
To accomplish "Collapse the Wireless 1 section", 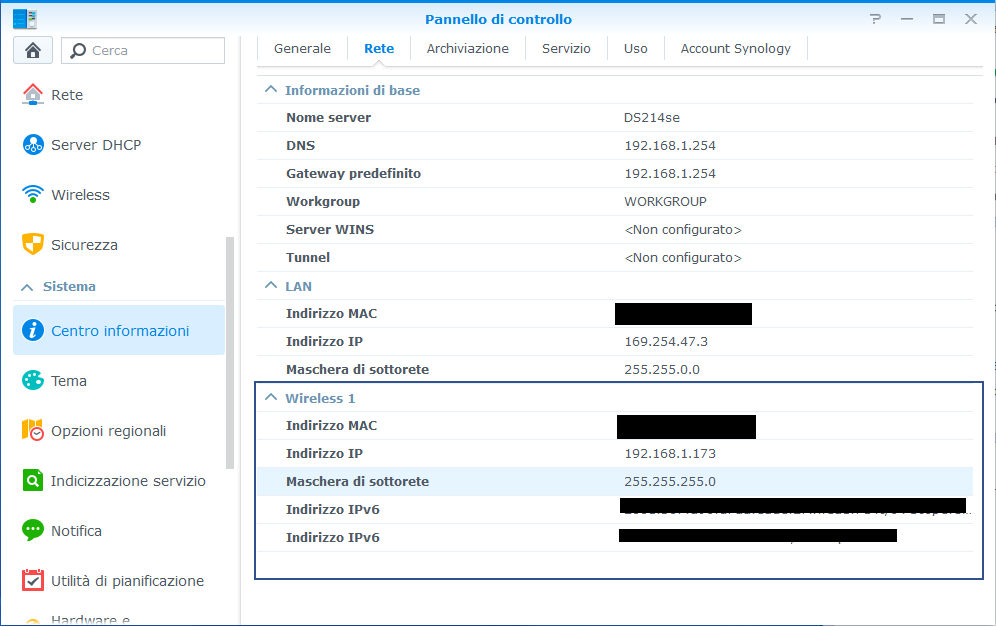I will [x=271, y=397].
